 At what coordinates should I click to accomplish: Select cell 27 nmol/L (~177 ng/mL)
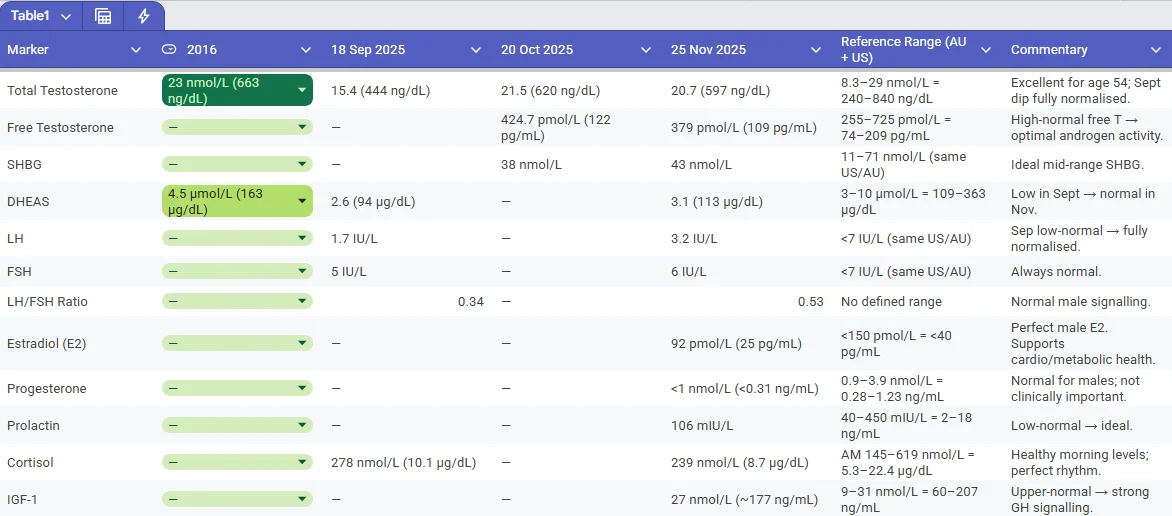pyautogui.click(x=744, y=499)
